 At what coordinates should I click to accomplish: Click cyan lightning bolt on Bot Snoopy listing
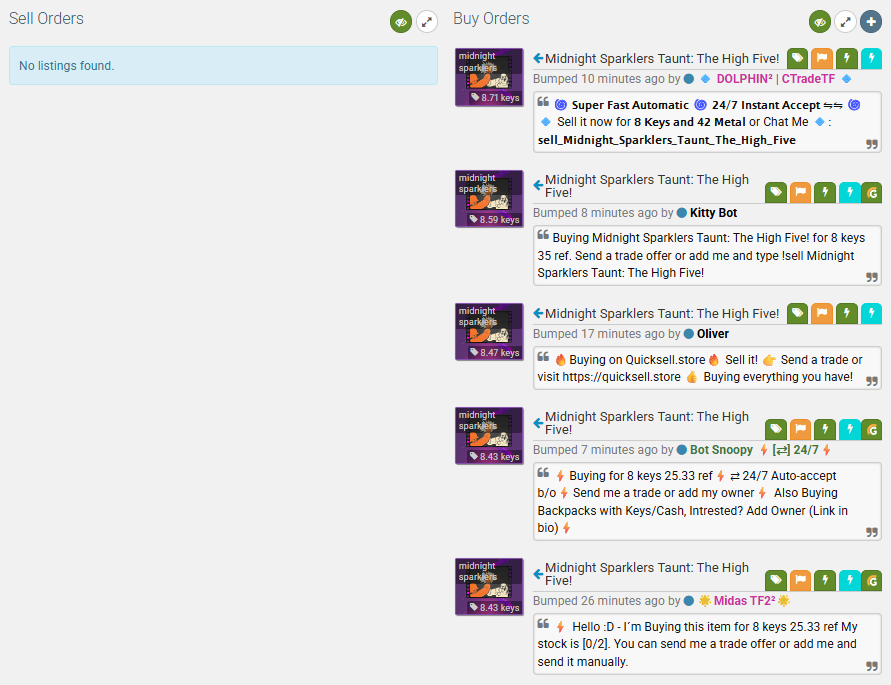(850, 430)
